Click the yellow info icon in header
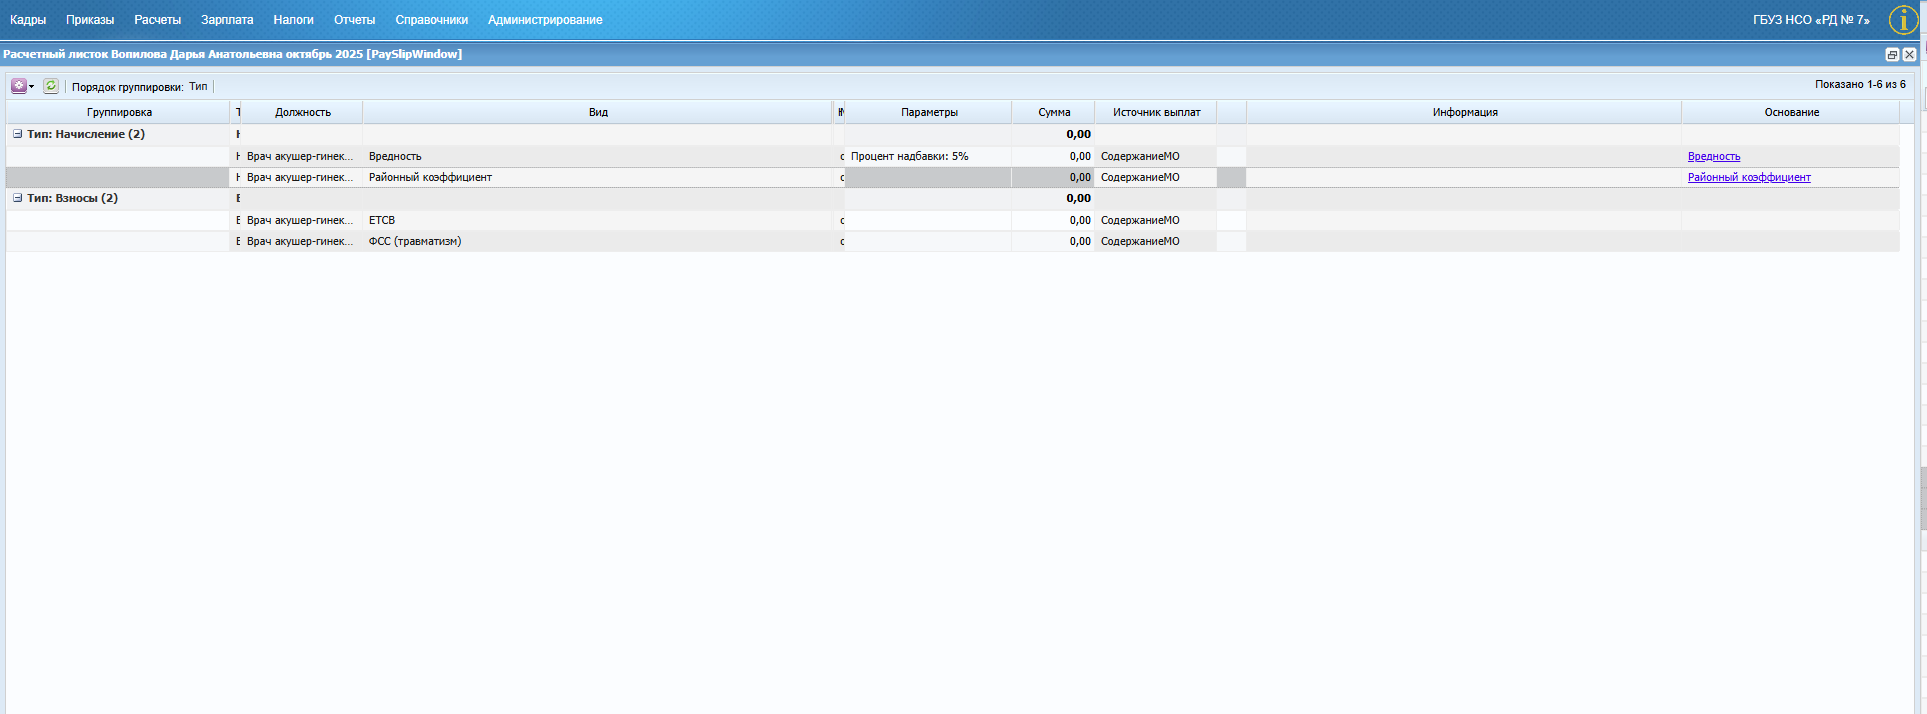Screen dimensions: 1927x714 [1902, 20]
